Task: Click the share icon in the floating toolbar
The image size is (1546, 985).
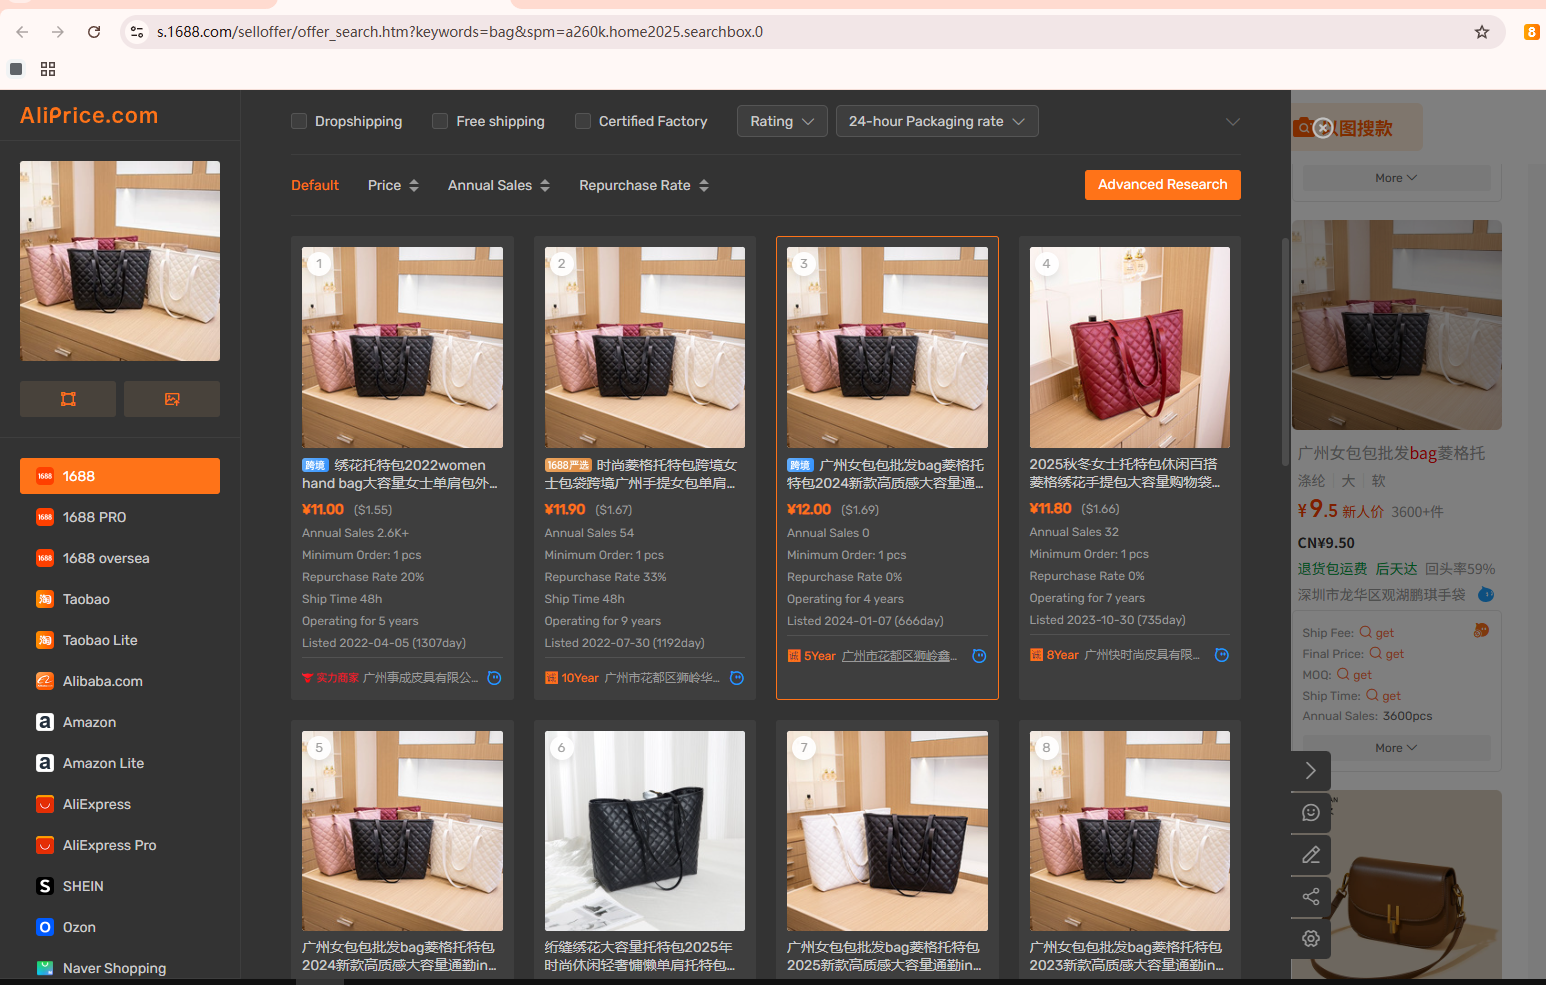Action: point(1311,897)
